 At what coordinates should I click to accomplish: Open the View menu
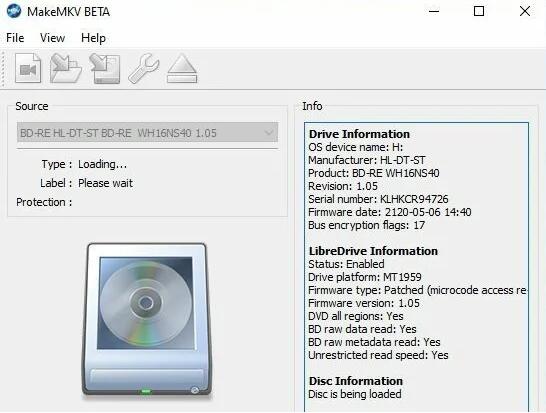pyautogui.click(x=52, y=38)
